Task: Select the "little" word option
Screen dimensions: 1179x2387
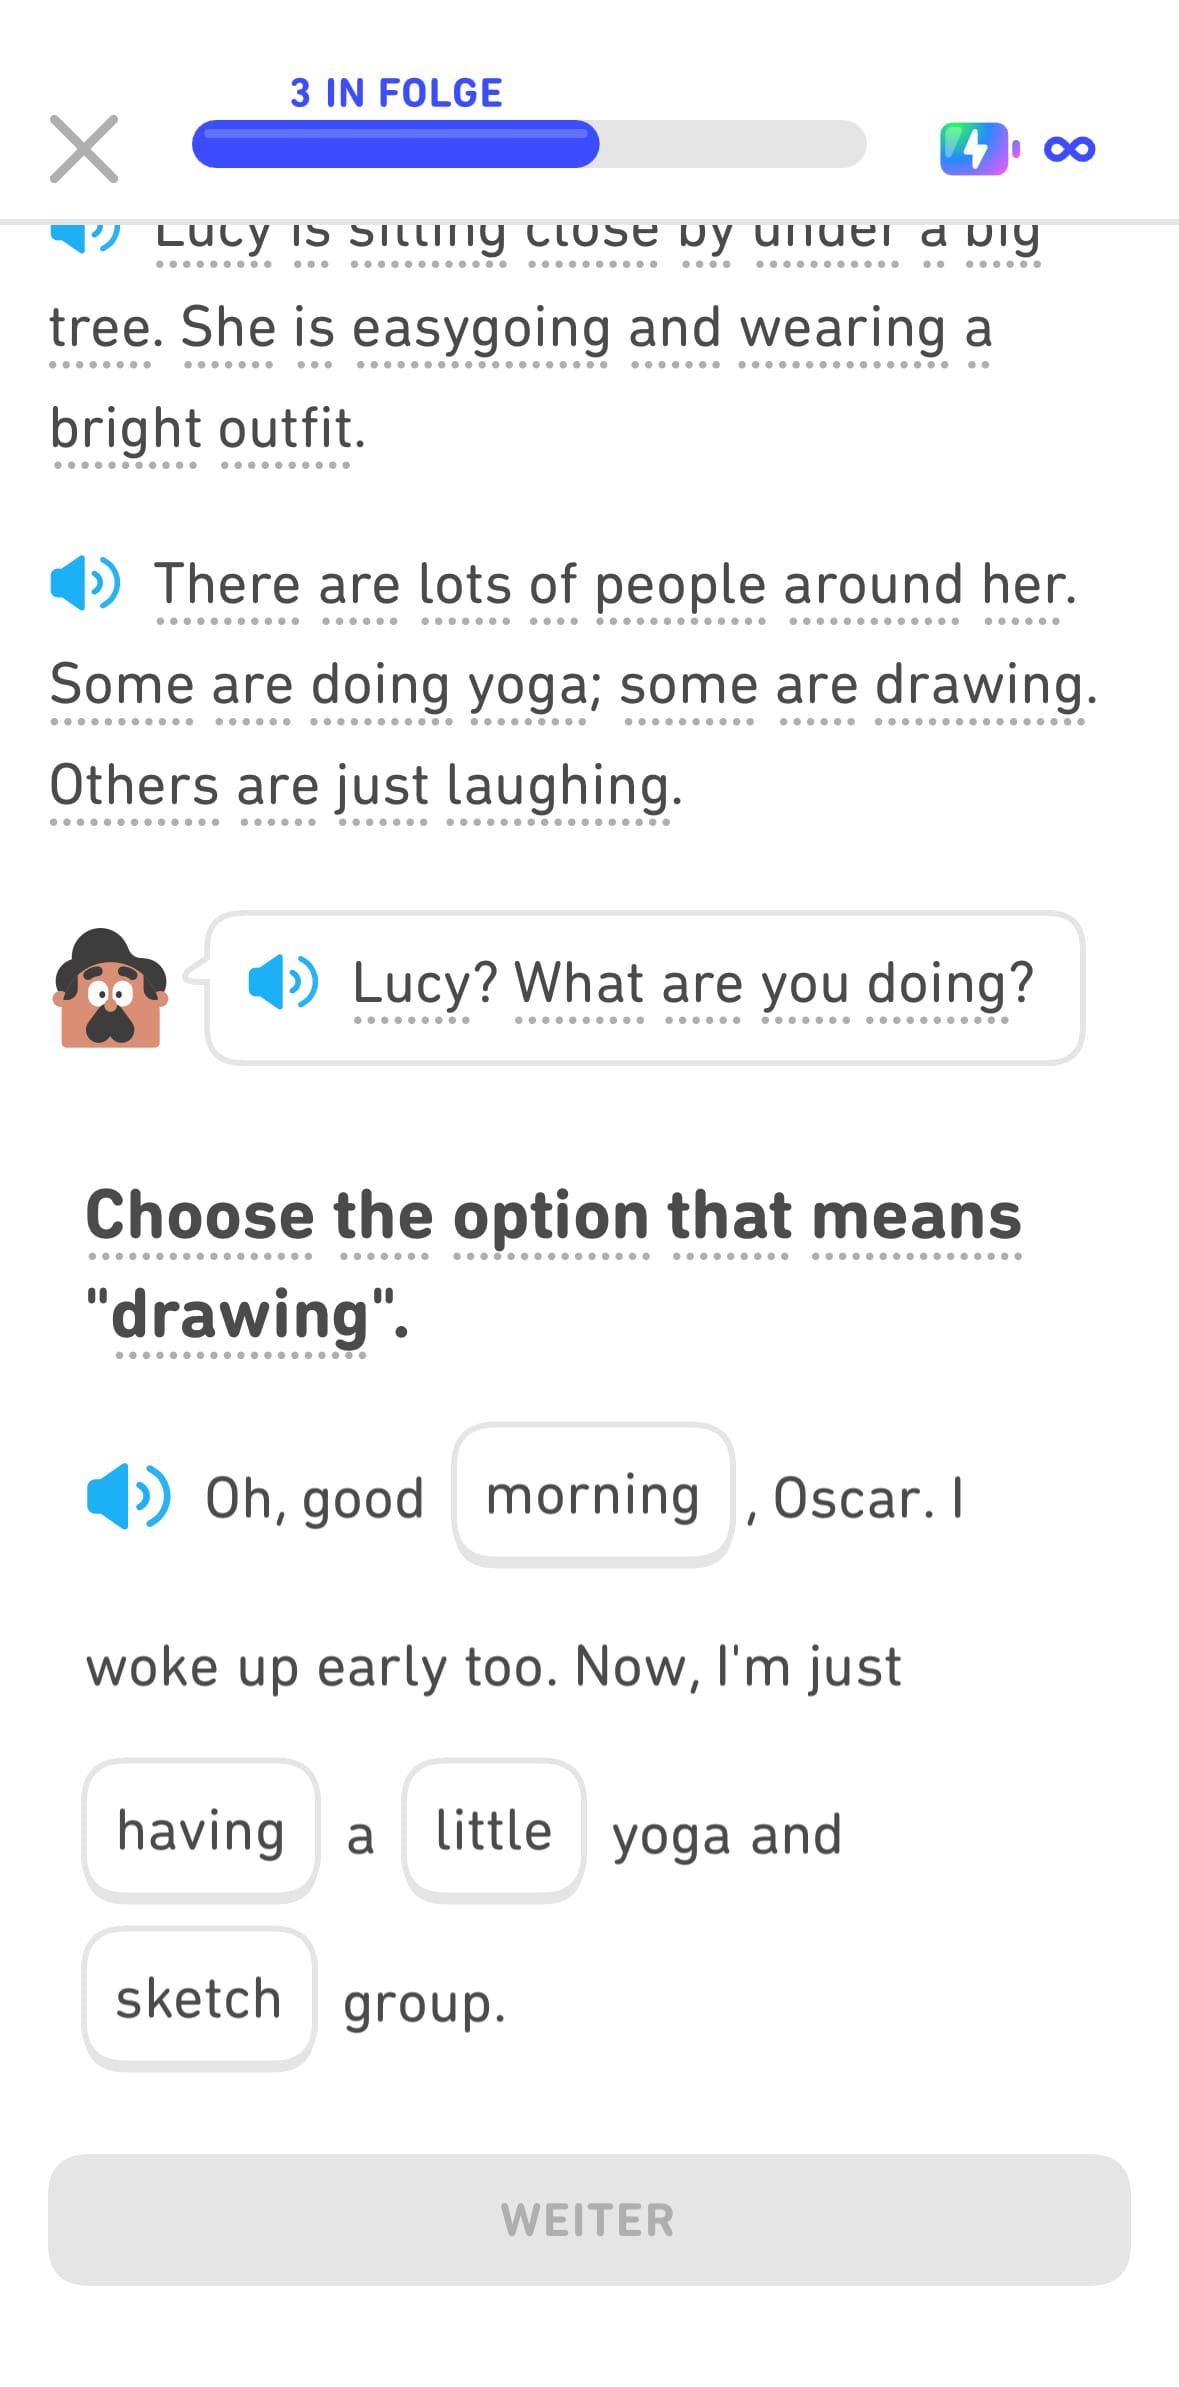Action: 493,1831
